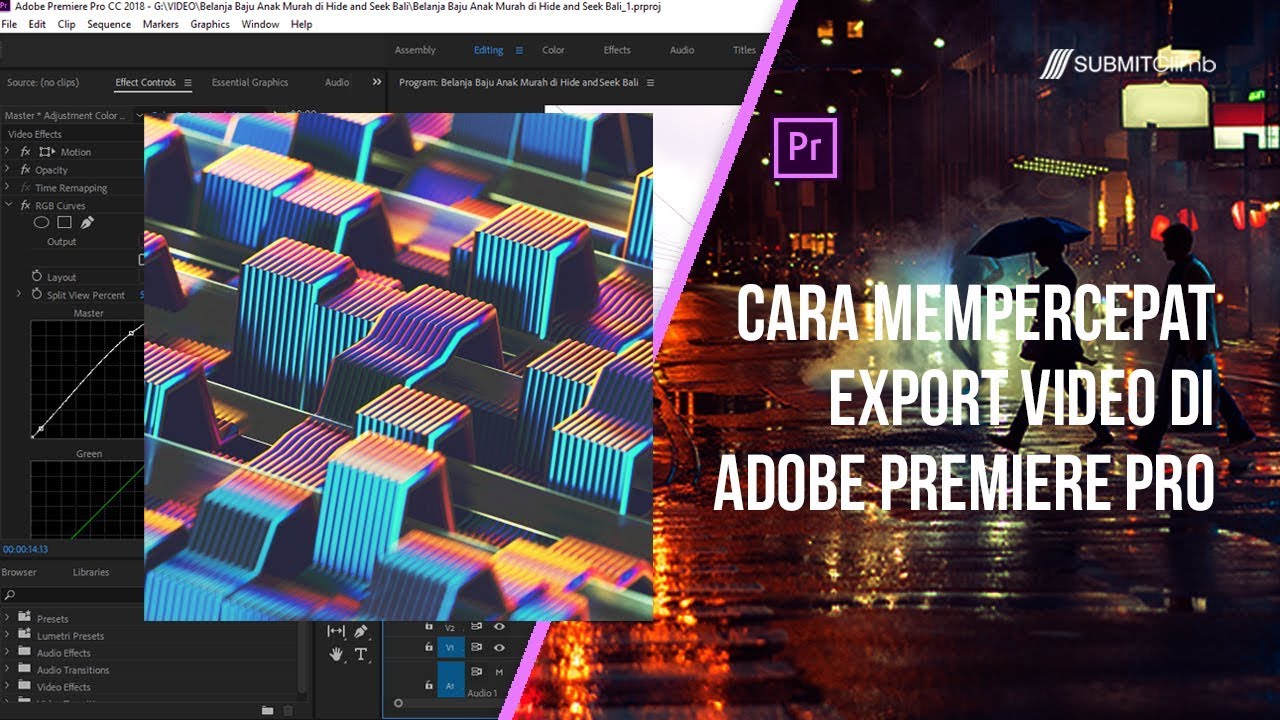This screenshot has width=1280, height=720.
Task: Switch to the Essential Graphics tab
Action: pyautogui.click(x=250, y=82)
